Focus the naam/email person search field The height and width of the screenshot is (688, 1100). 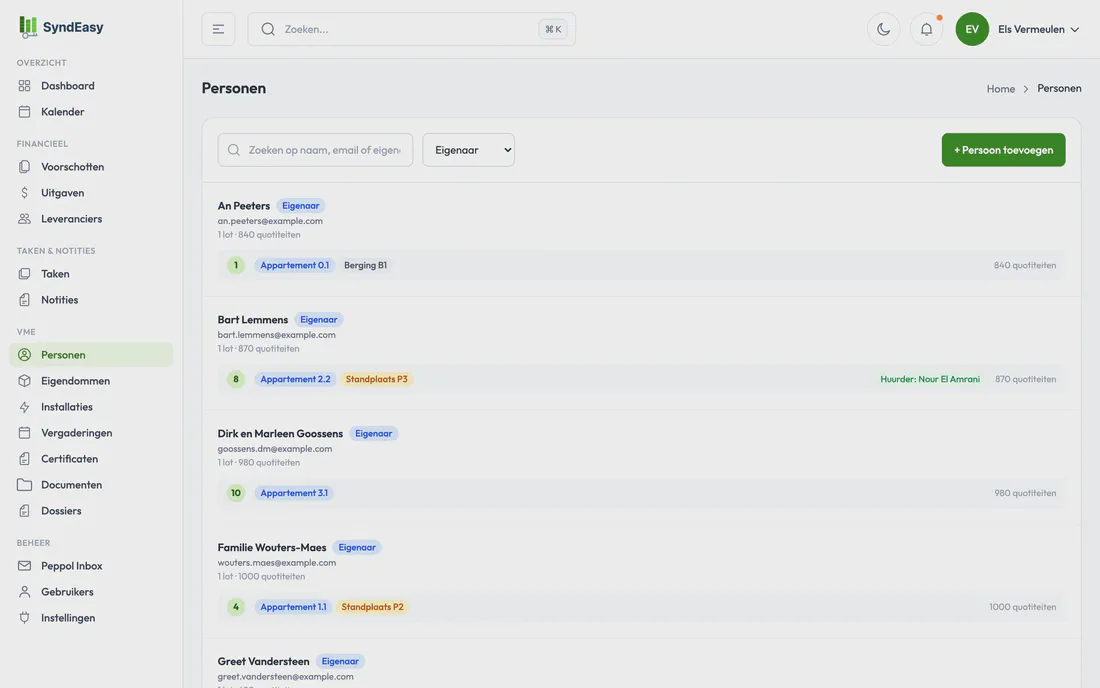point(315,150)
